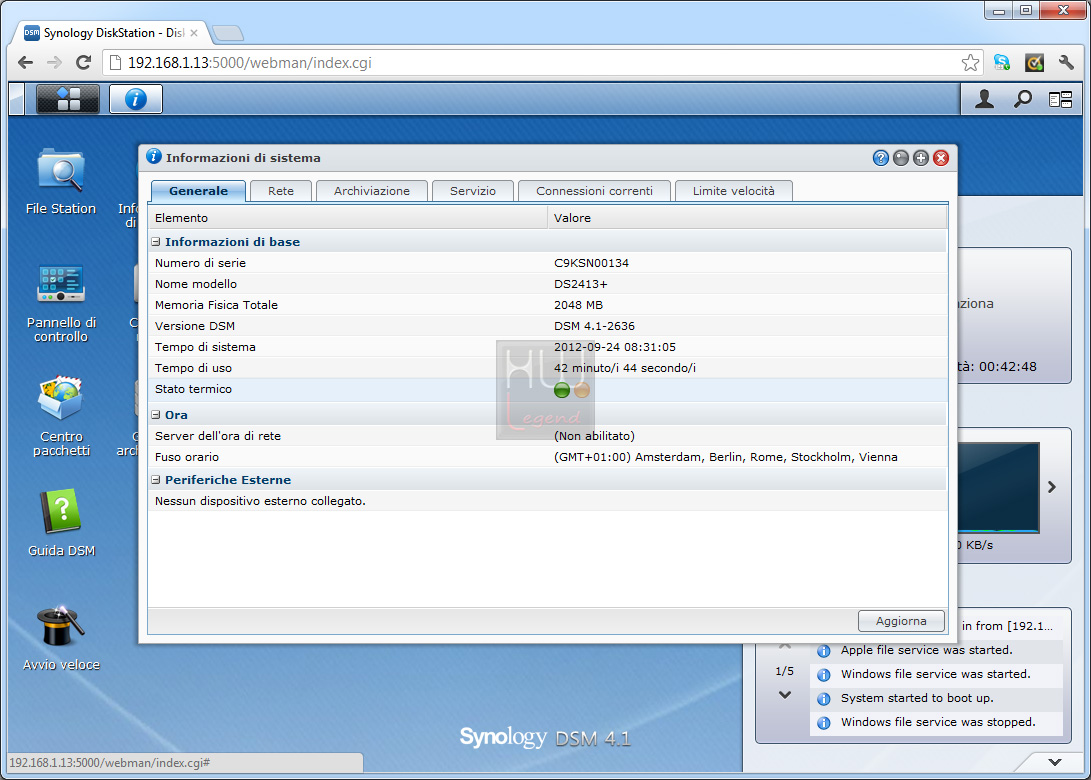The width and height of the screenshot is (1091, 780).
Task: Click the Valore column header
Action: (x=747, y=218)
